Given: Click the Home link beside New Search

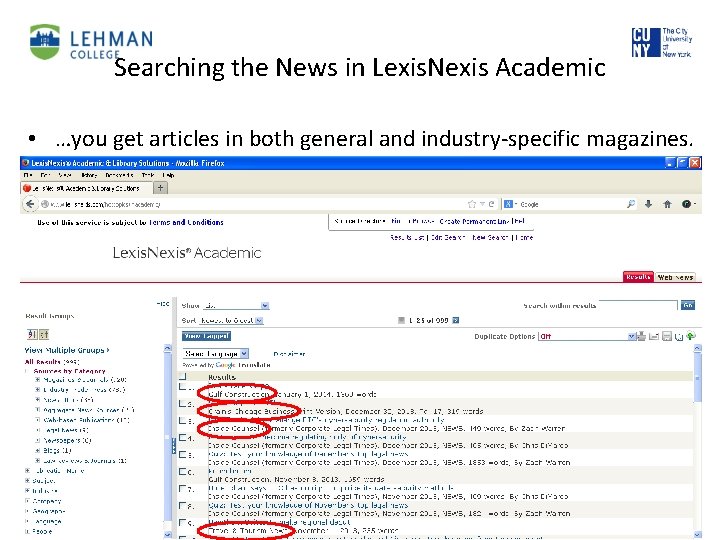Looking at the screenshot, I should (x=524, y=237).
